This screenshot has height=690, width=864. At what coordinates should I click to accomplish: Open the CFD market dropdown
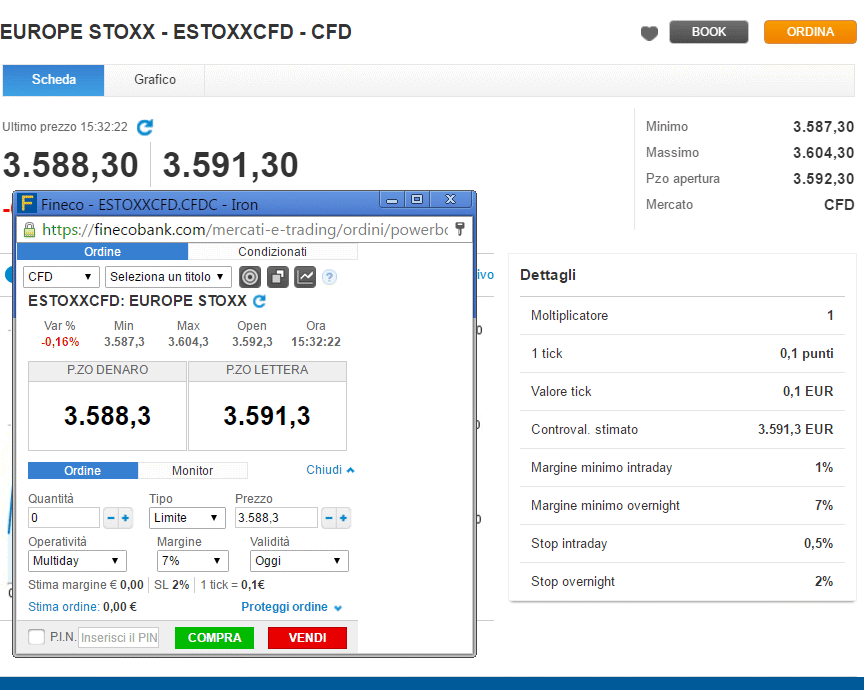(x=61, y=277)
